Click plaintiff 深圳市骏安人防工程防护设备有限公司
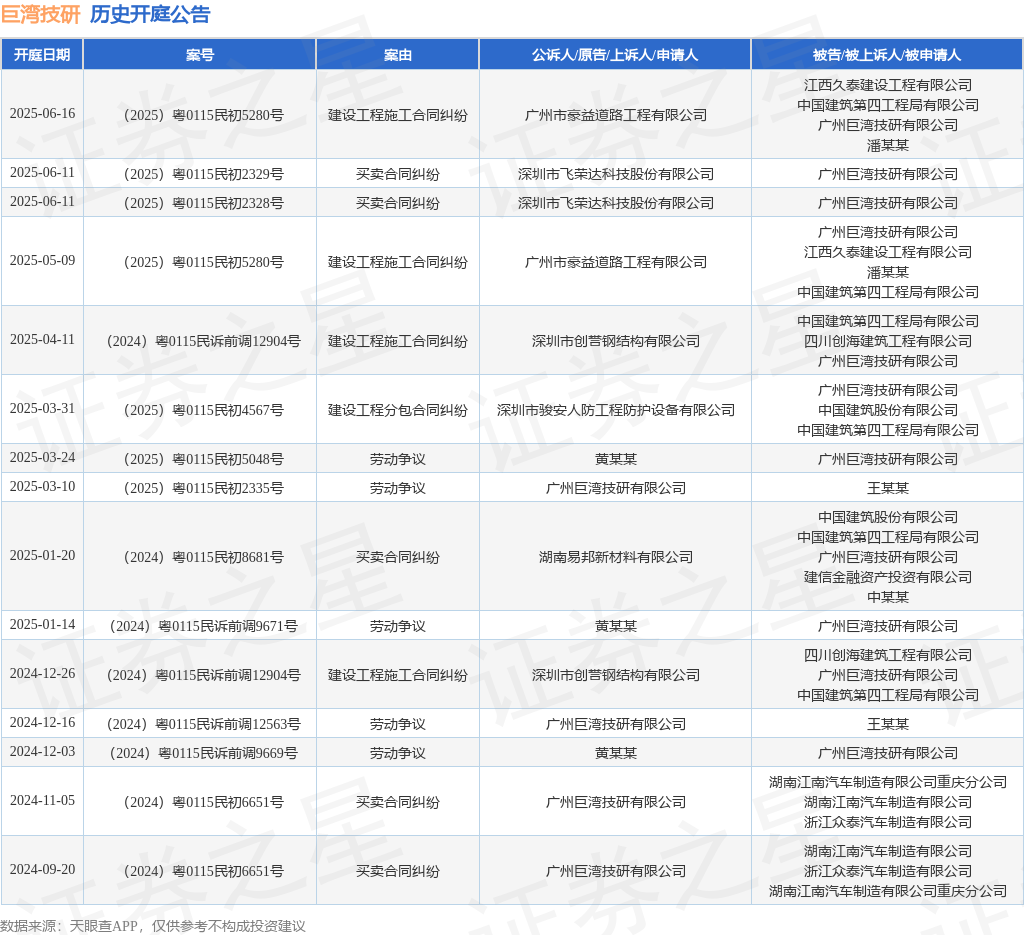 615,410
